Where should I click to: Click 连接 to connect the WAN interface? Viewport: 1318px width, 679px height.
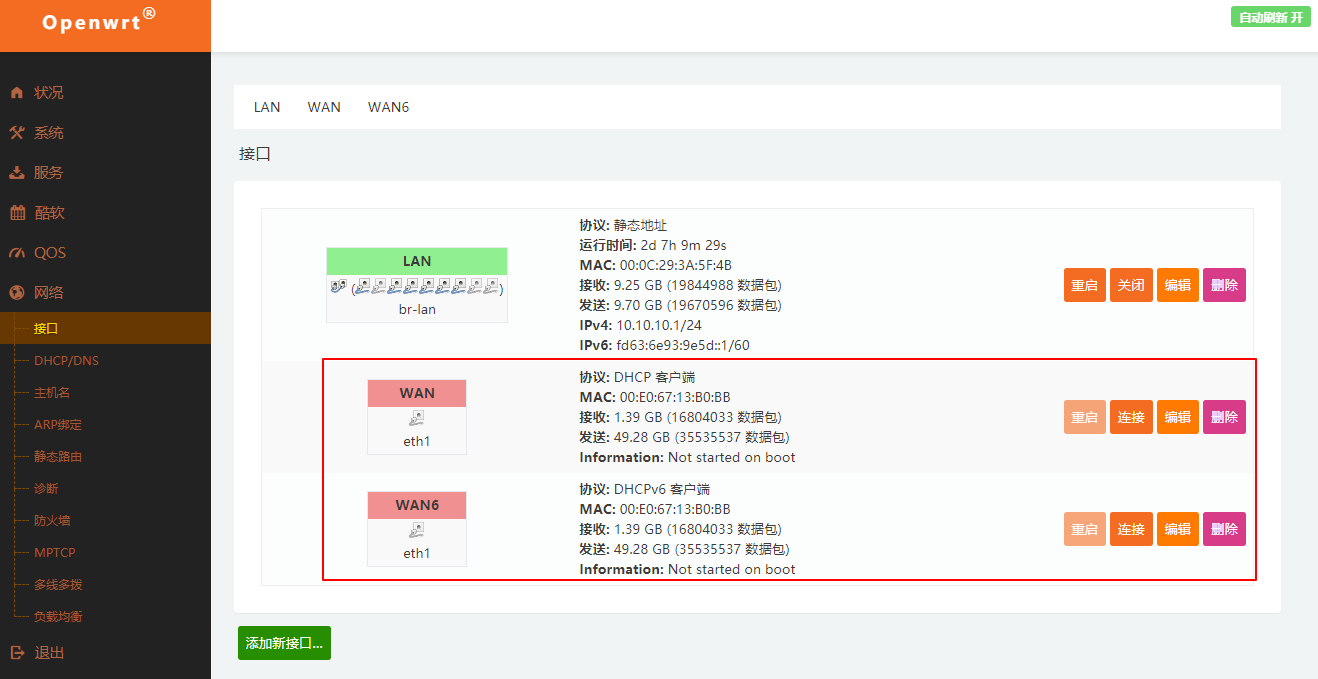pyautogui.click(x=1131, y=416)
